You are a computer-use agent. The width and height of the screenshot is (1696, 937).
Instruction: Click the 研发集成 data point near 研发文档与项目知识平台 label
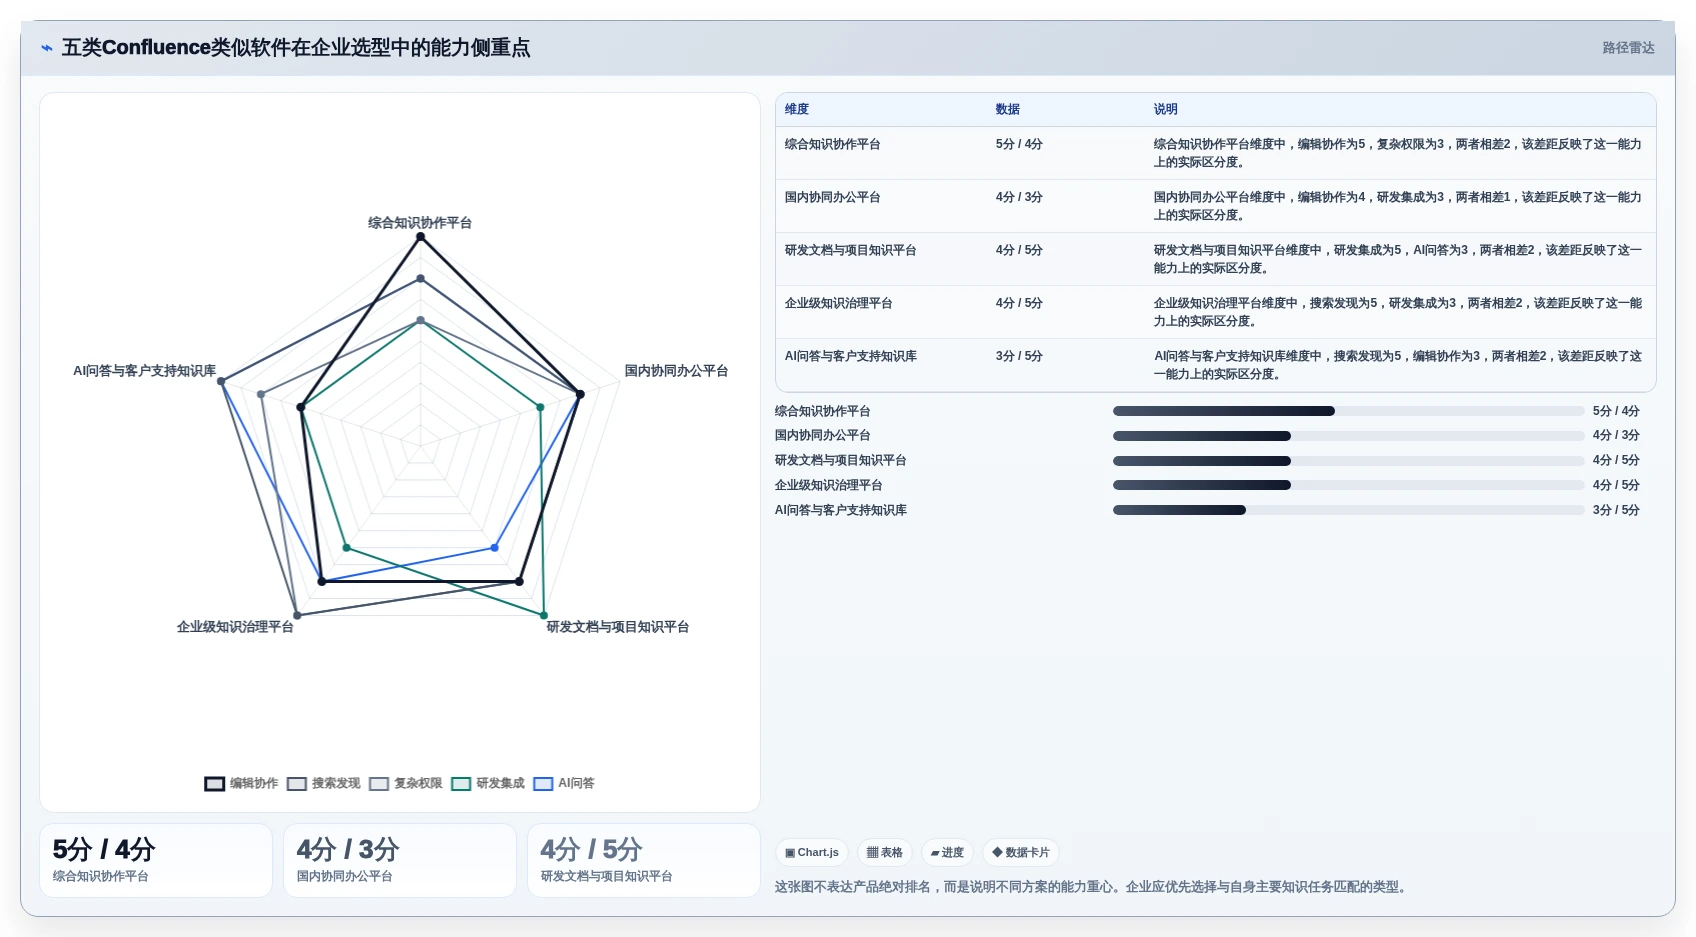point(544,615)
